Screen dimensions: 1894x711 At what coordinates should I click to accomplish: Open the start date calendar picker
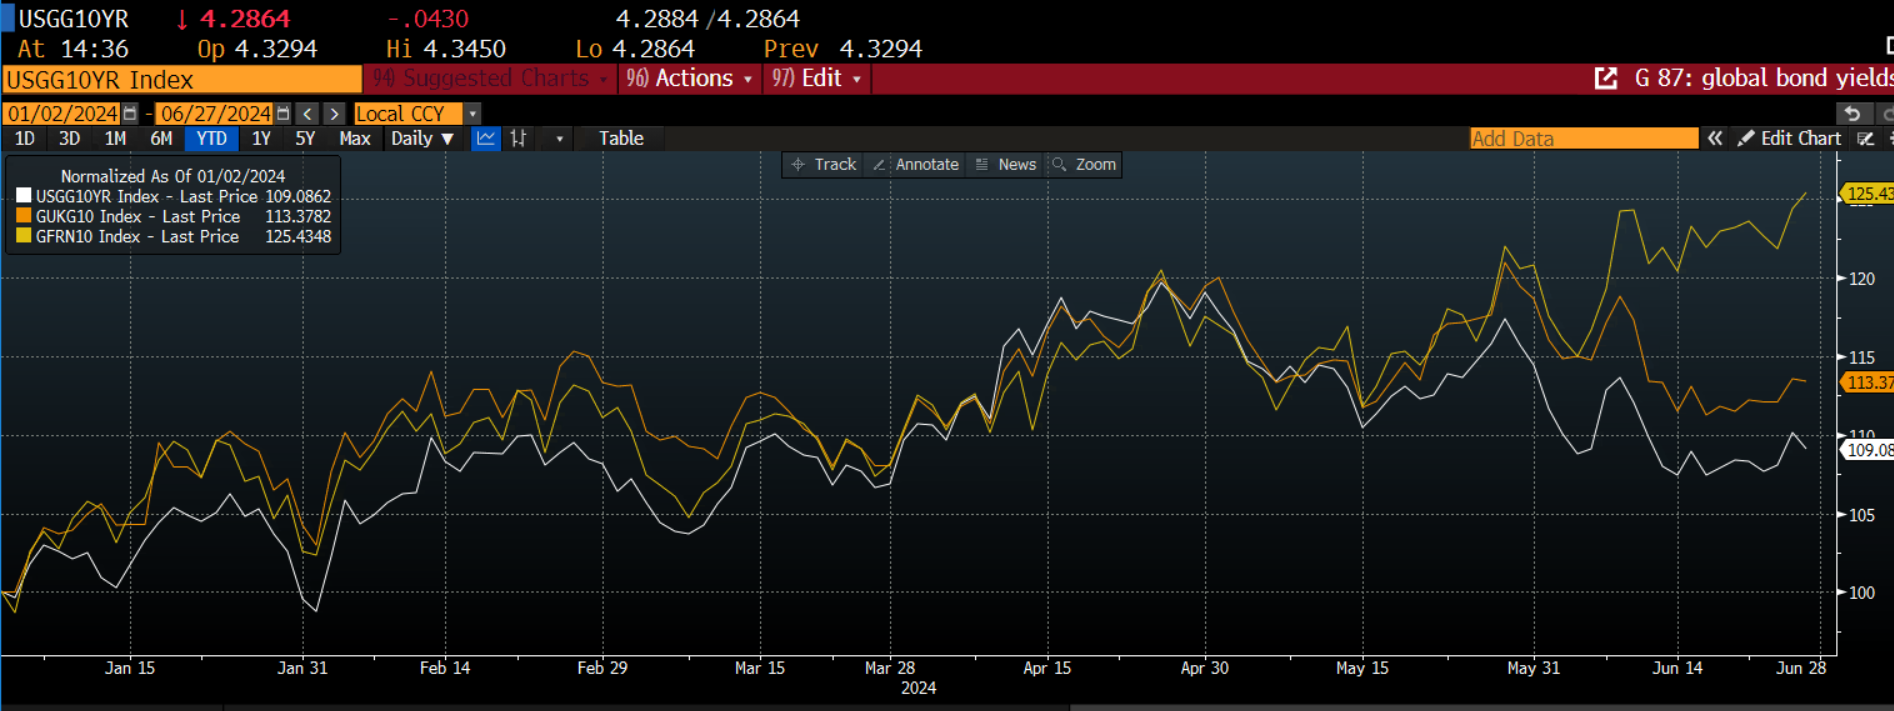pyautogui.click(x=130, y=114)
